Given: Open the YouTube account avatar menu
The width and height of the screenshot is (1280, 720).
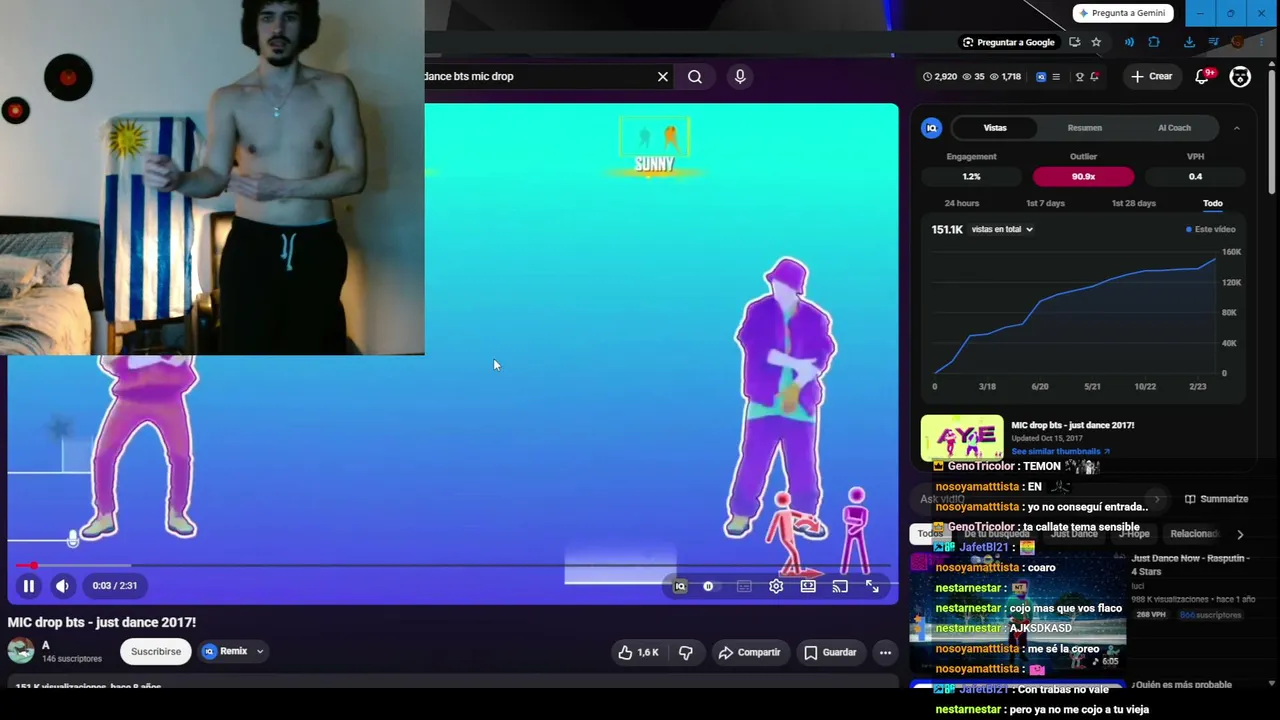Looking at the screenshot, I should point(1240,76).
